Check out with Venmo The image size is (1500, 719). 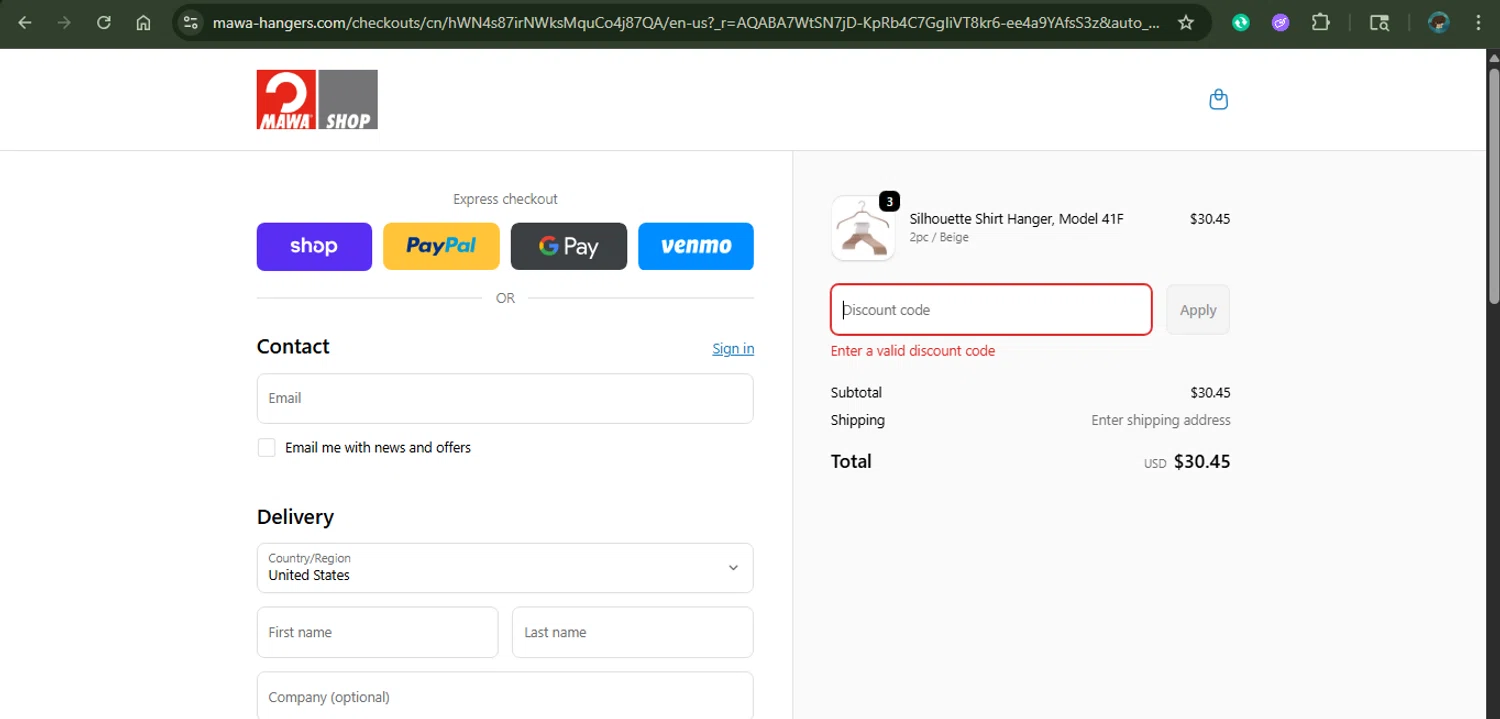[x=696, y=246]
